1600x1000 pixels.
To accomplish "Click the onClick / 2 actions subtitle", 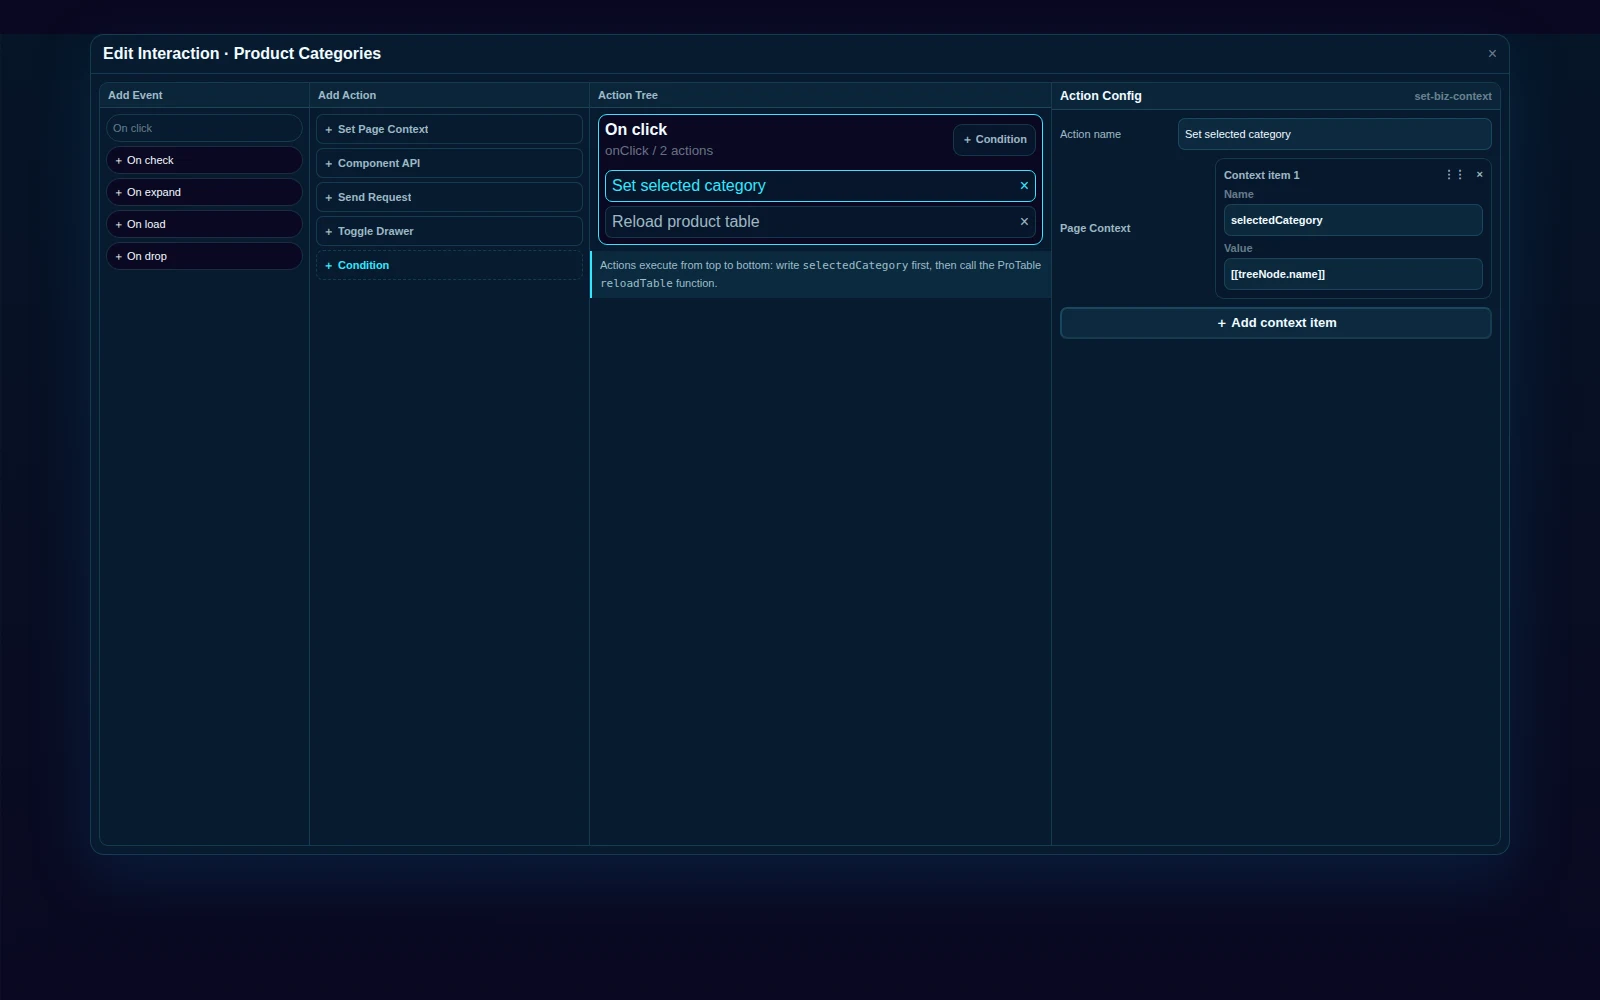I will (659, 151).
